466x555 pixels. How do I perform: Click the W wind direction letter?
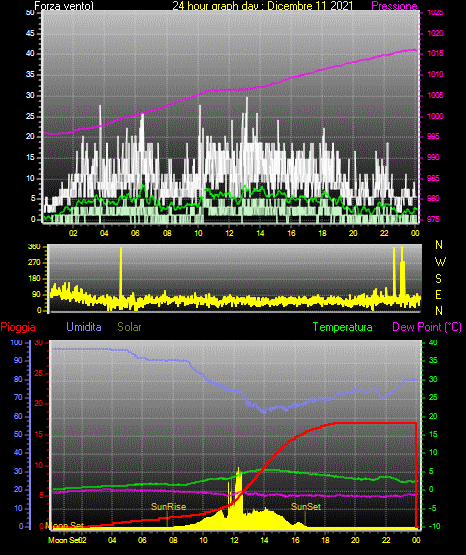[440, 262]
